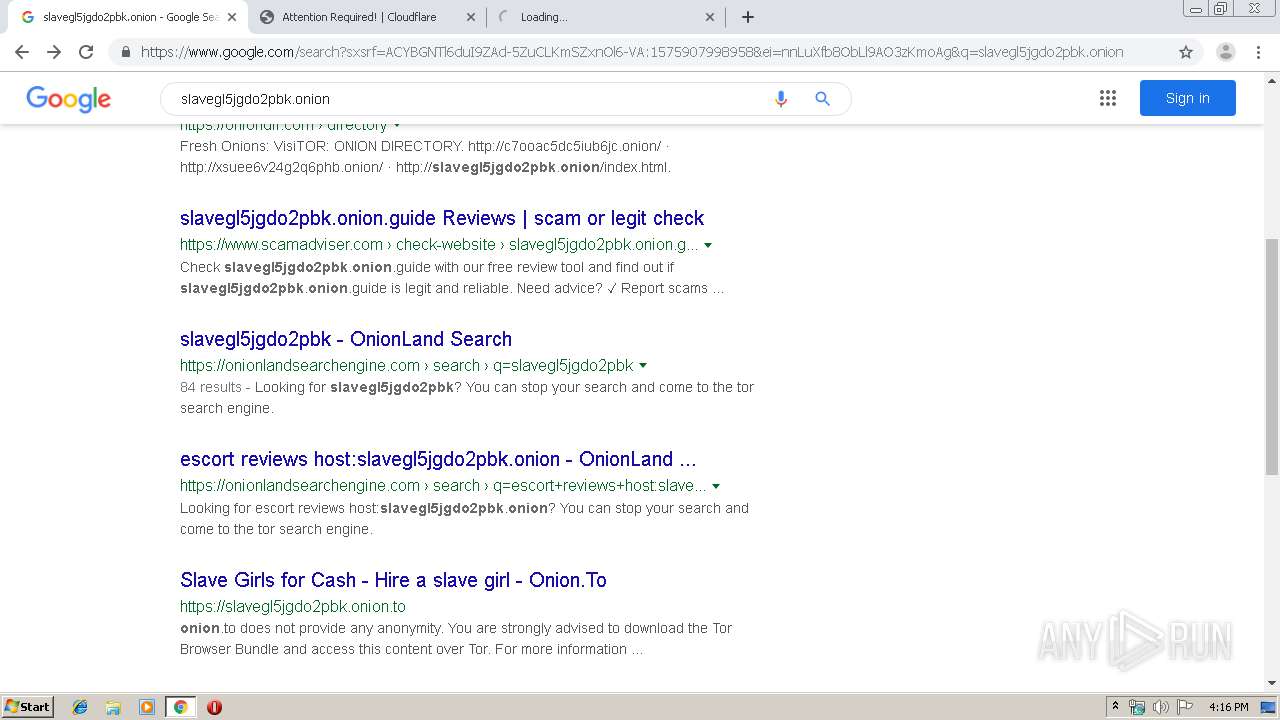
Task: Bookmark this page with the star icon
Action: tap(1186, 52)
